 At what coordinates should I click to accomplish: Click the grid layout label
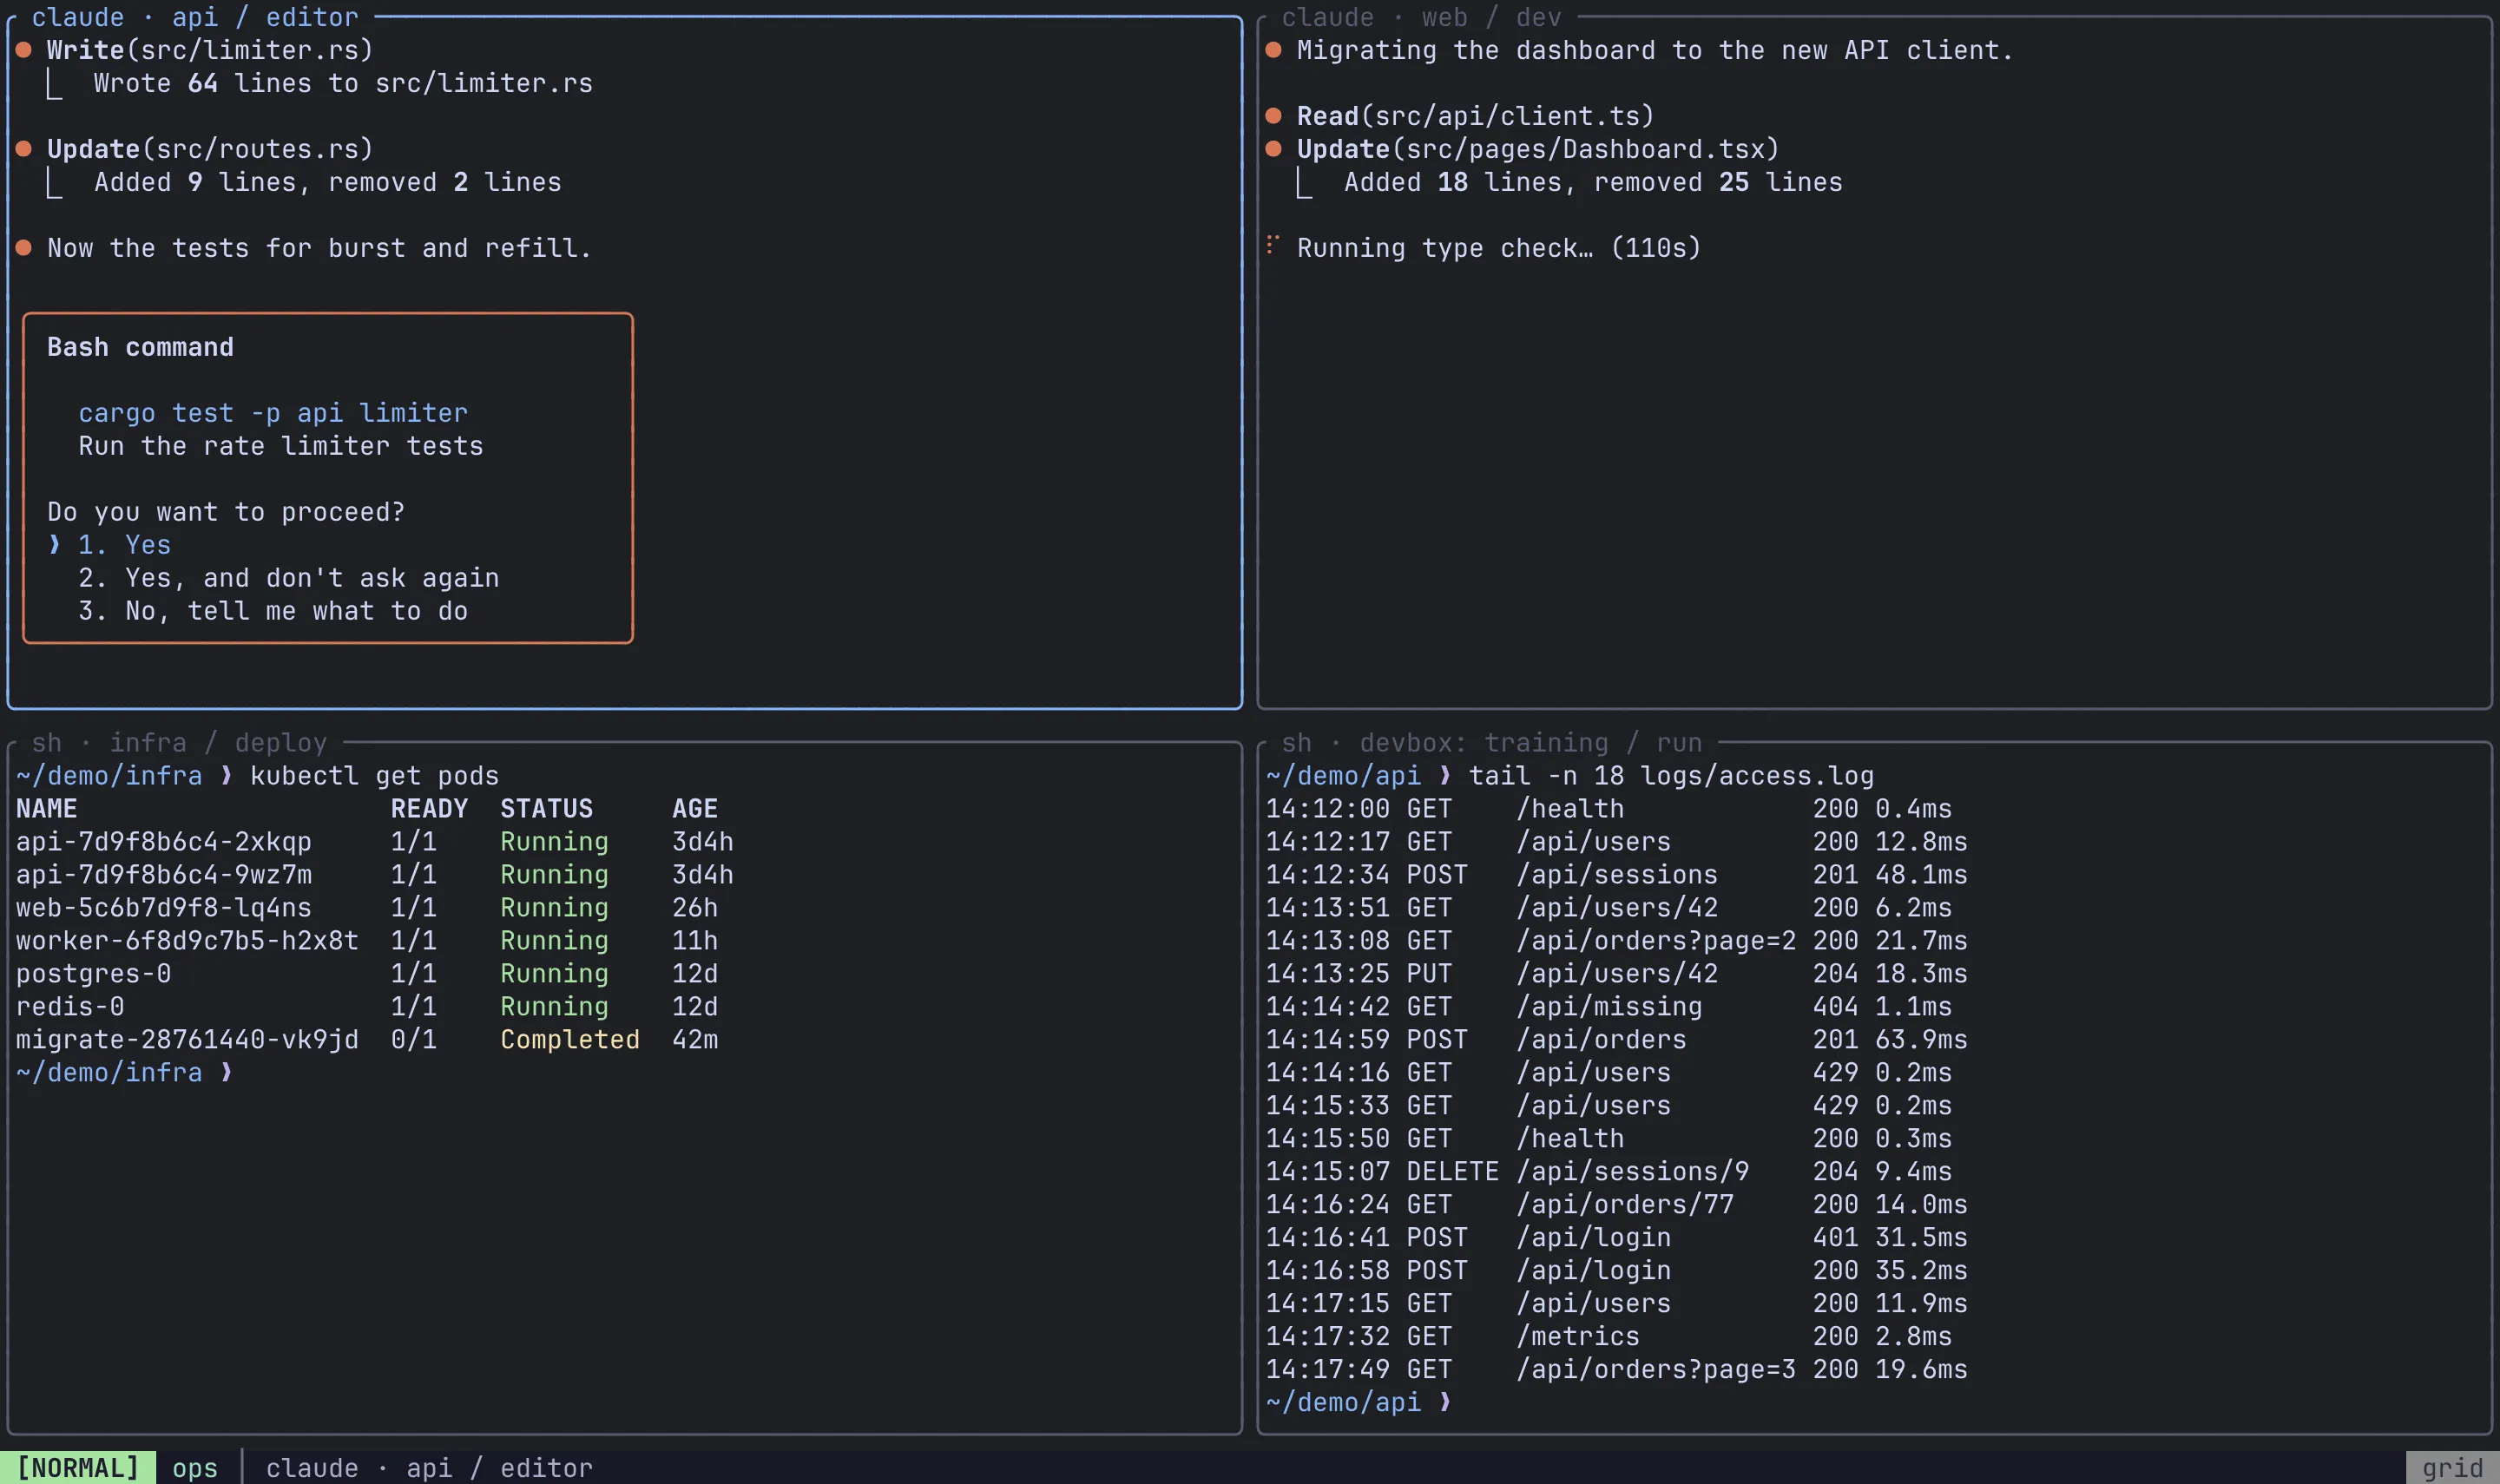pos(2452,1468)
